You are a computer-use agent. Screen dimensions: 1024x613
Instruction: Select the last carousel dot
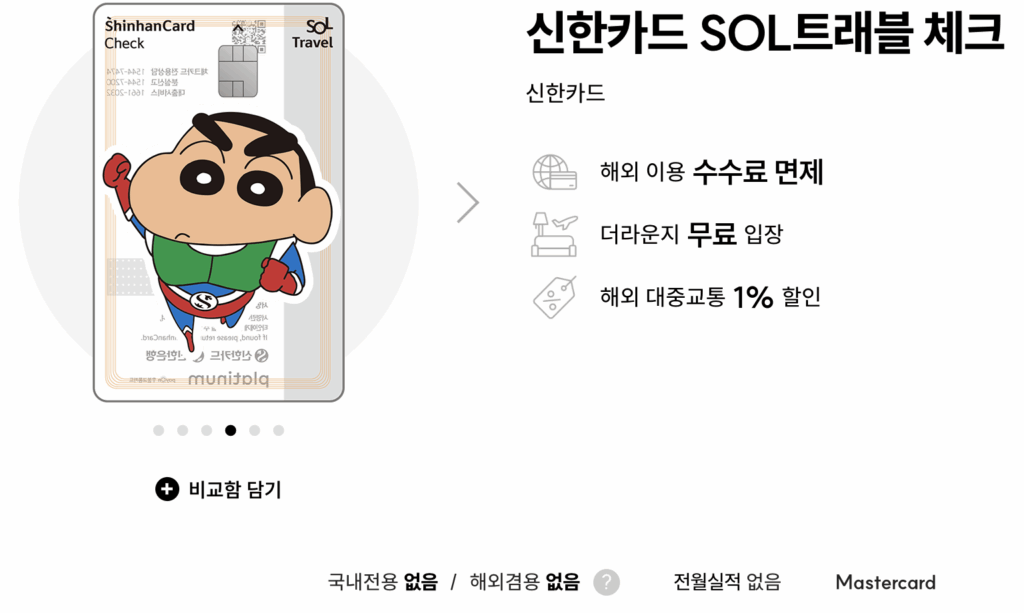(x=279, y=430)
